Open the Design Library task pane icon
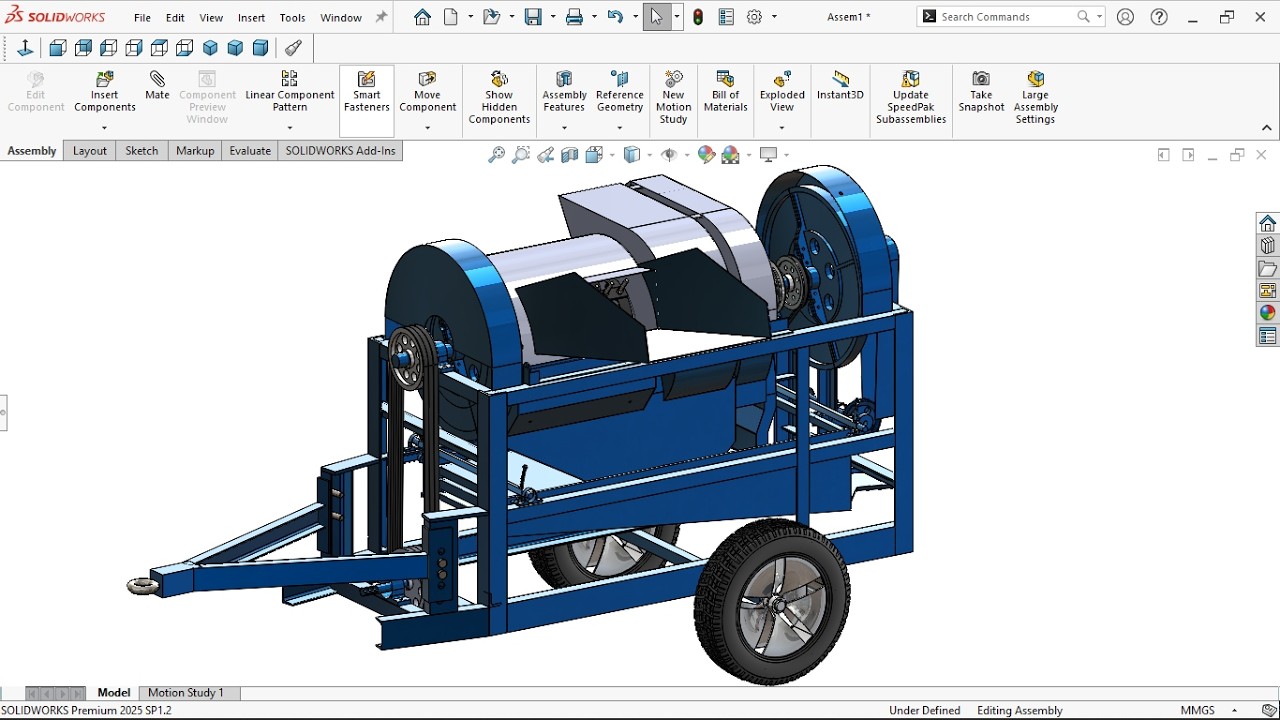This screenshot has height=720, width=1280. pyautogui.click(x=1268, y=246)
